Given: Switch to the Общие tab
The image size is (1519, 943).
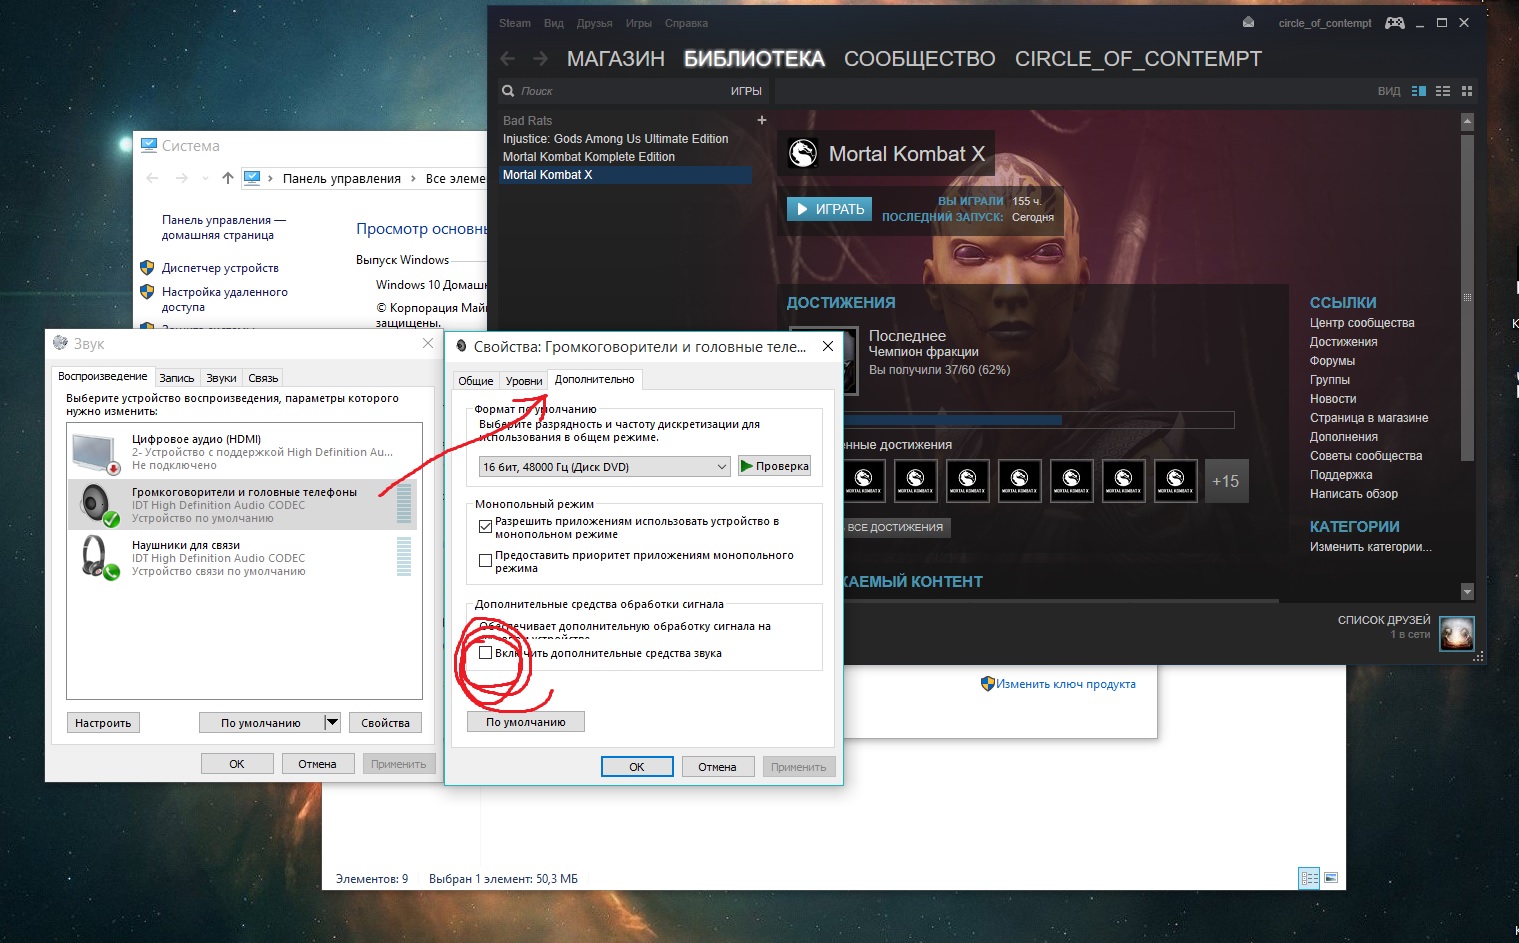Looking at the screenshot, I should (476, 381).
